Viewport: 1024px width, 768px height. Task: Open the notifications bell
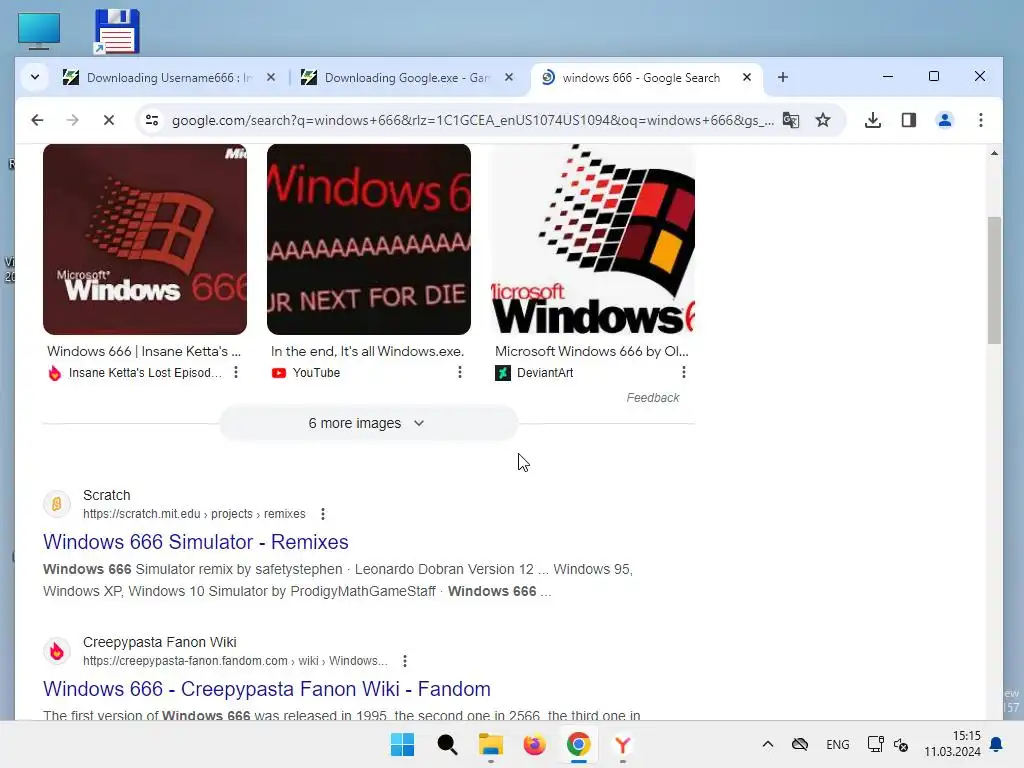pyautogui.click(x=997, y=744)
